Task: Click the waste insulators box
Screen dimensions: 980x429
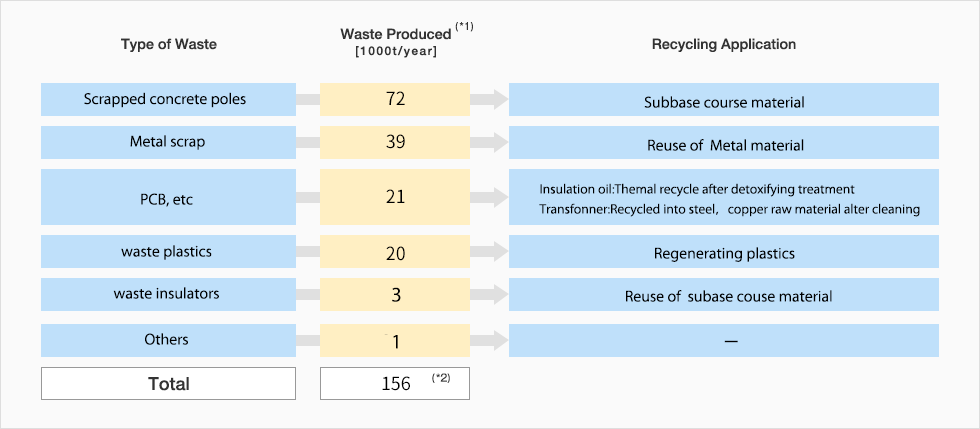Action: (x=168, y=294)
